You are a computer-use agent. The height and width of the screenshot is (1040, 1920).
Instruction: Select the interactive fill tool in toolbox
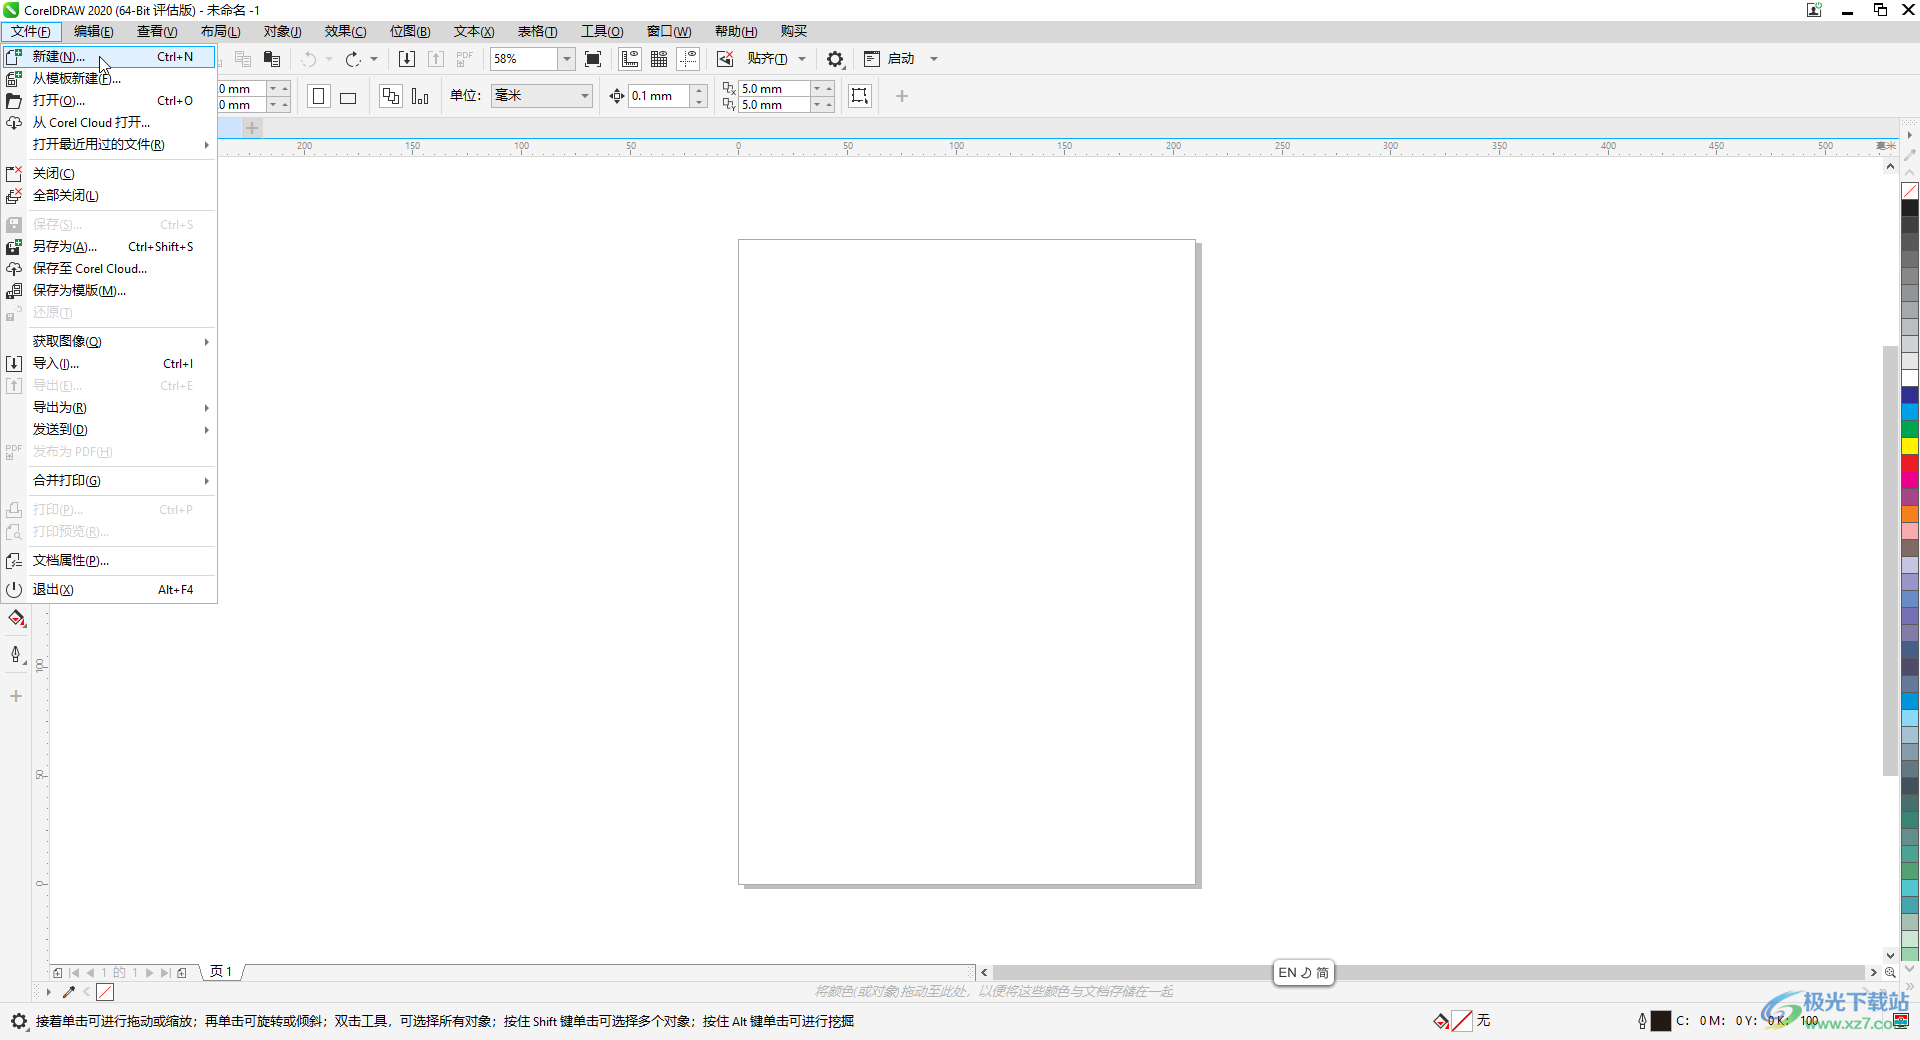tap(16, 619)
